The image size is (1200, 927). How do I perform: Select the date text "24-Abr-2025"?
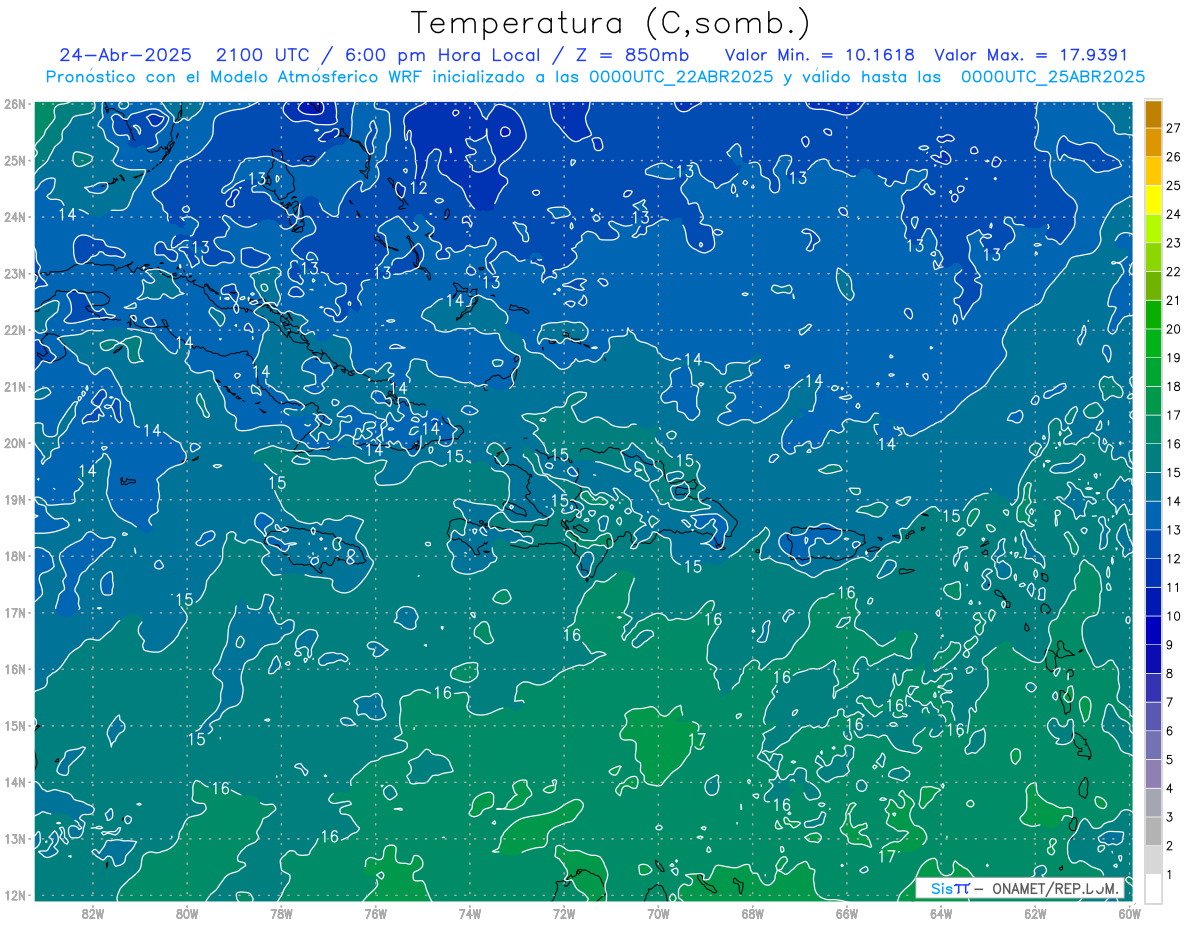click(x=125, y=55)
